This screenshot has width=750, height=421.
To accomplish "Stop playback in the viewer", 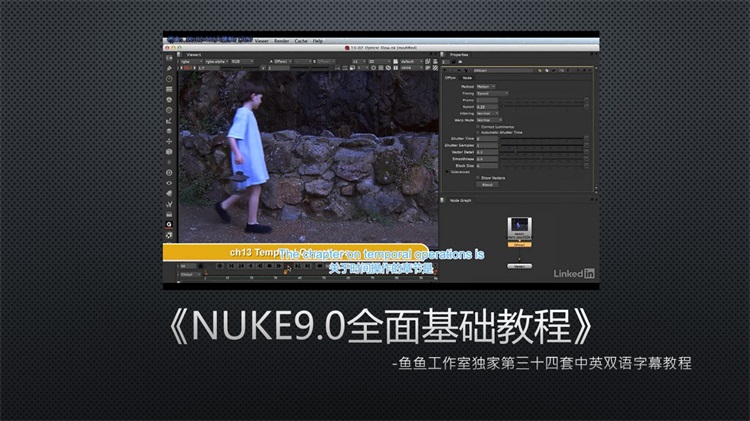I will (x=269, y=266).
